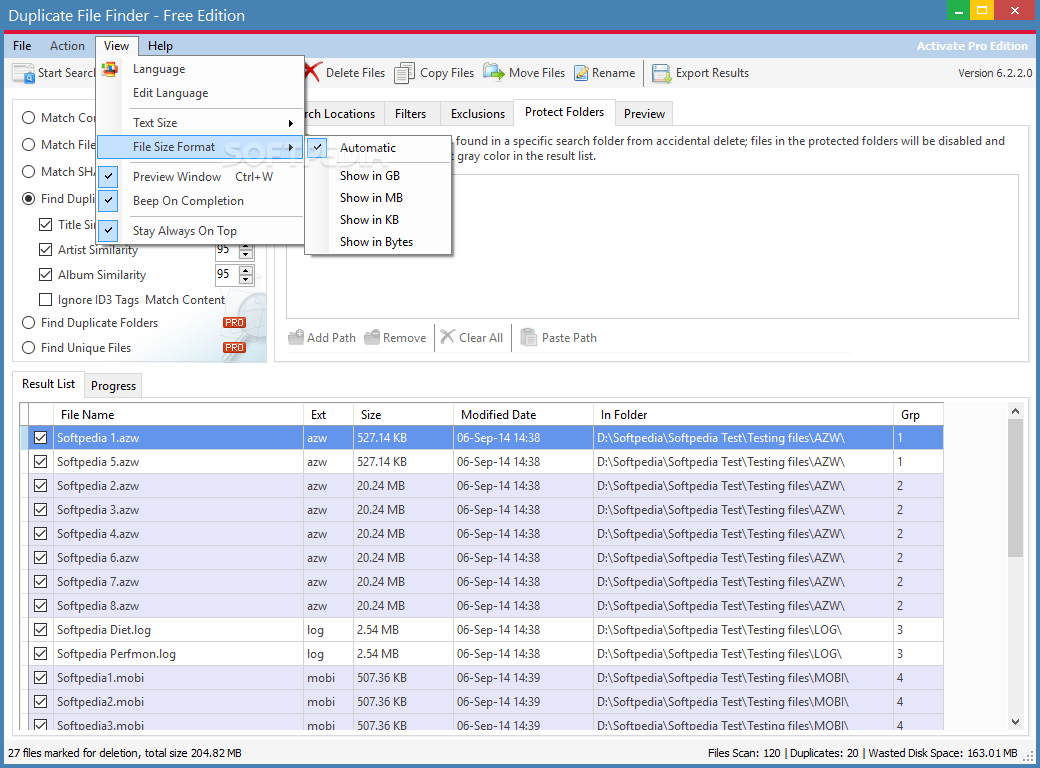Sort results by Ext column
1040x768 pixels.
(x=328, y=415)
